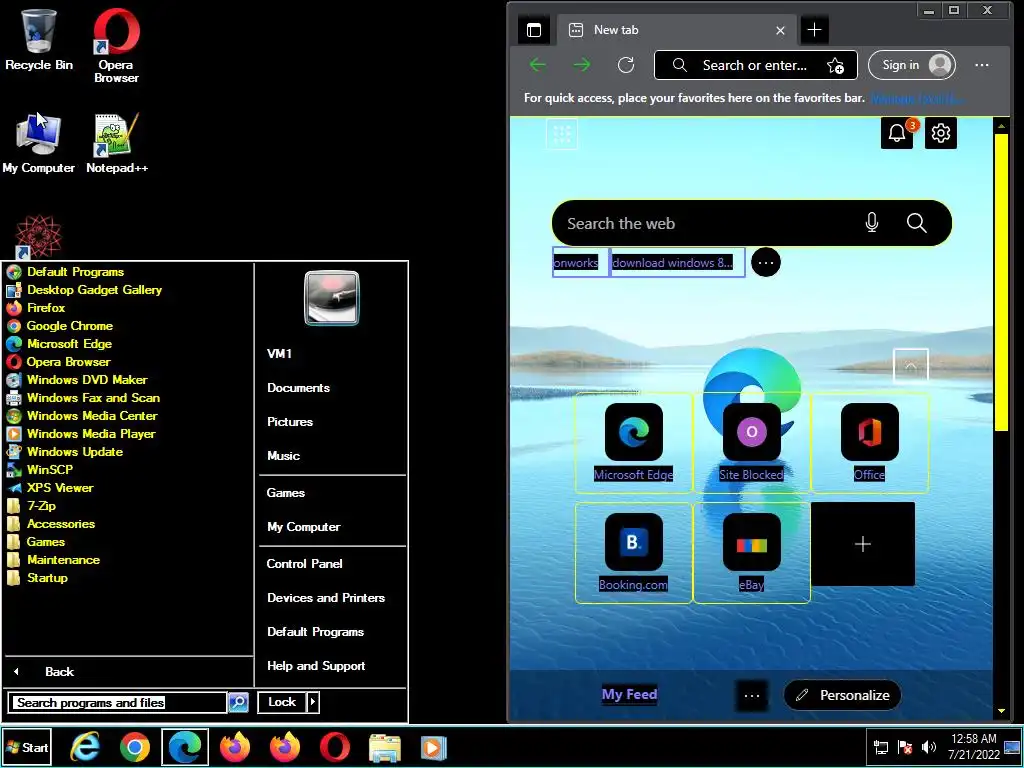
Task: Open My Computer desktop icon
Action: [x=39, y=144]
